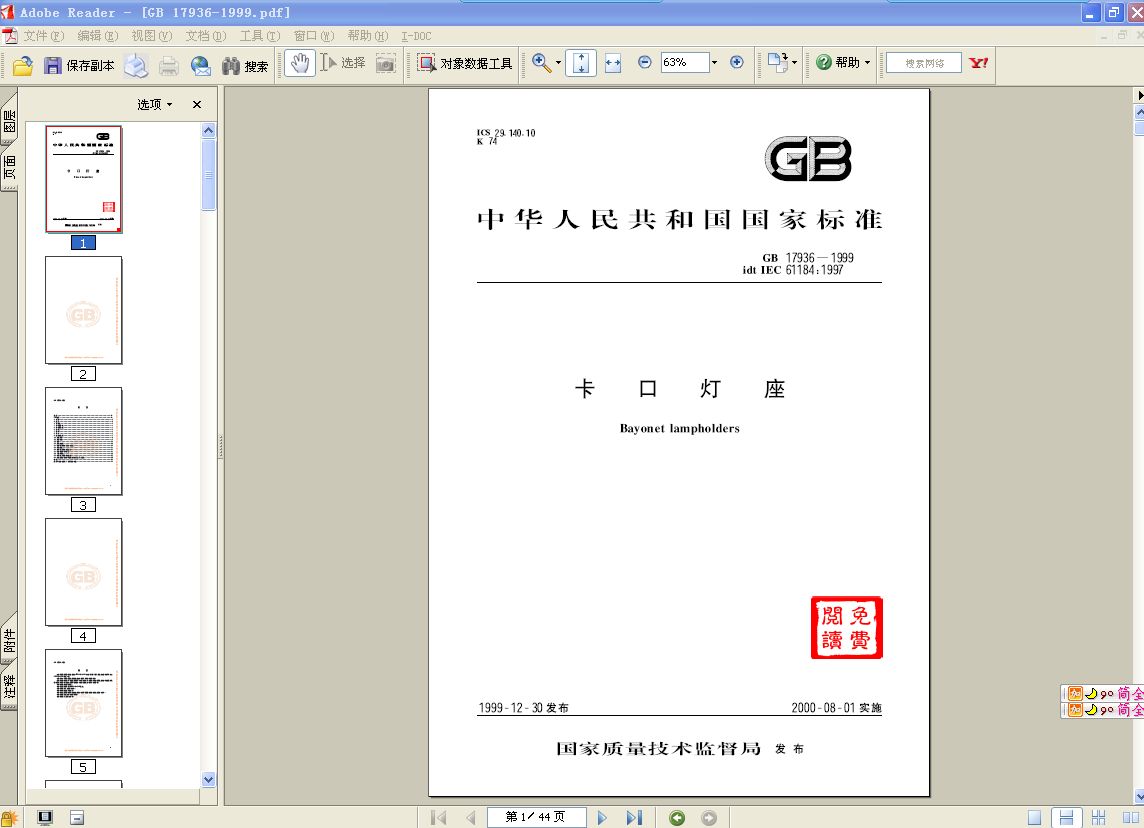Click the page number field 第 1 / 44 页

536,817
